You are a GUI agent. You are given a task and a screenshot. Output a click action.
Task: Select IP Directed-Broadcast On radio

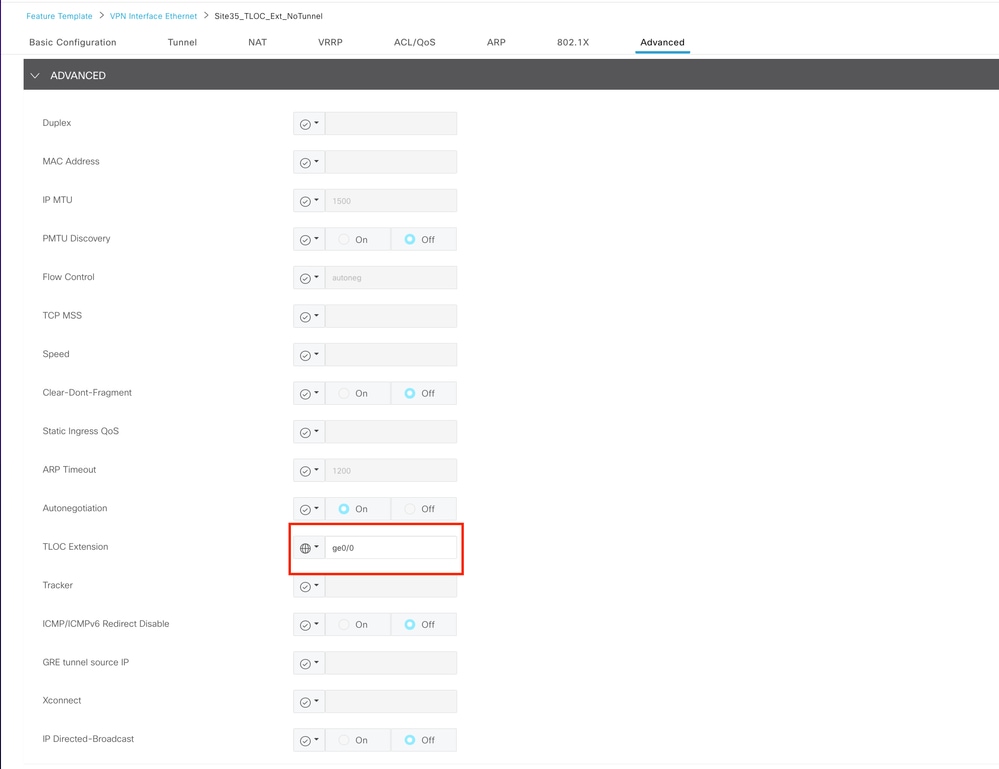pos(344,740)
